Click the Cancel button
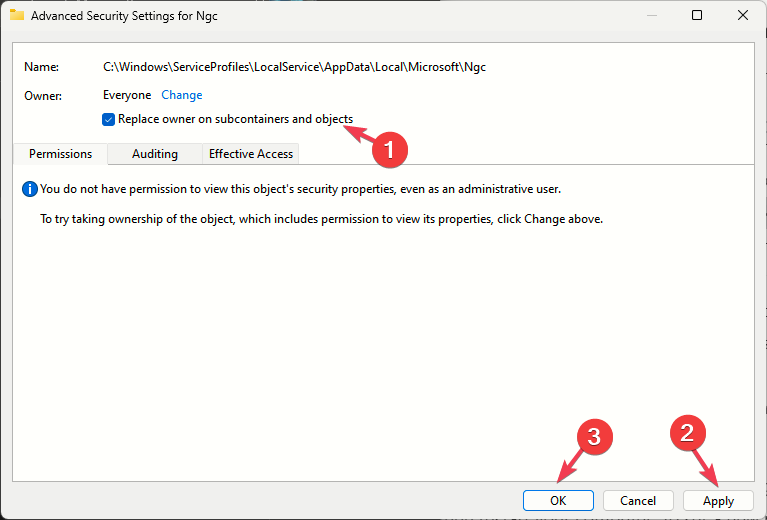Viewport: 767px width, 520px height. click(x=638, y=500)
